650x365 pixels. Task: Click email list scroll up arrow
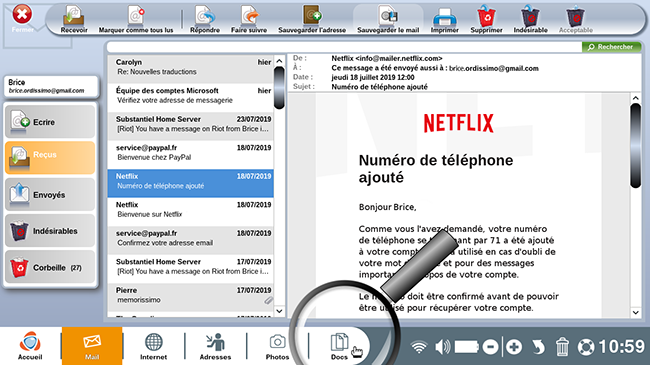coord(279,61)
